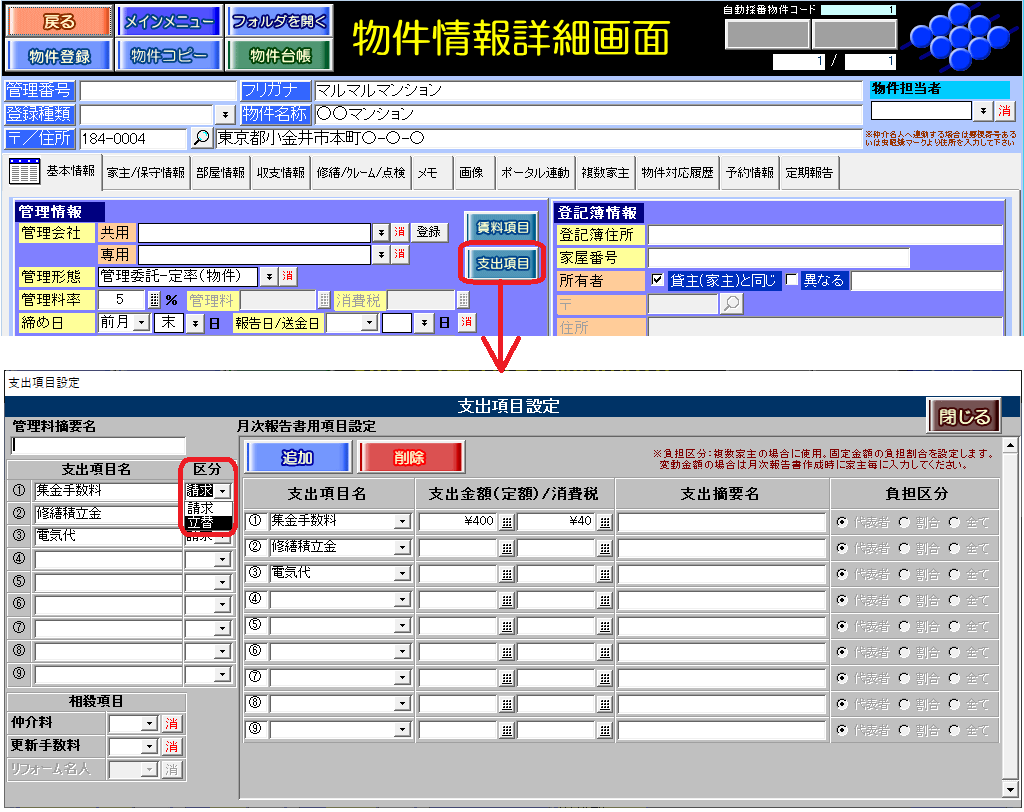Click the red 消 icon beside 管理形態
The width and height of the screenshot is (1024, 812).
287,276
